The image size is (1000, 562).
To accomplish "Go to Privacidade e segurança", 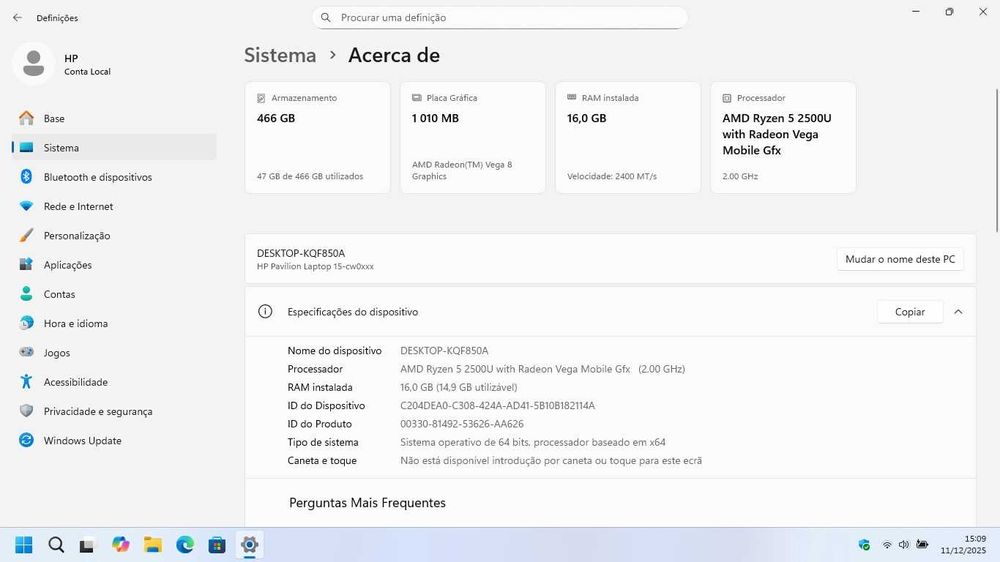I will coord(114,411).
